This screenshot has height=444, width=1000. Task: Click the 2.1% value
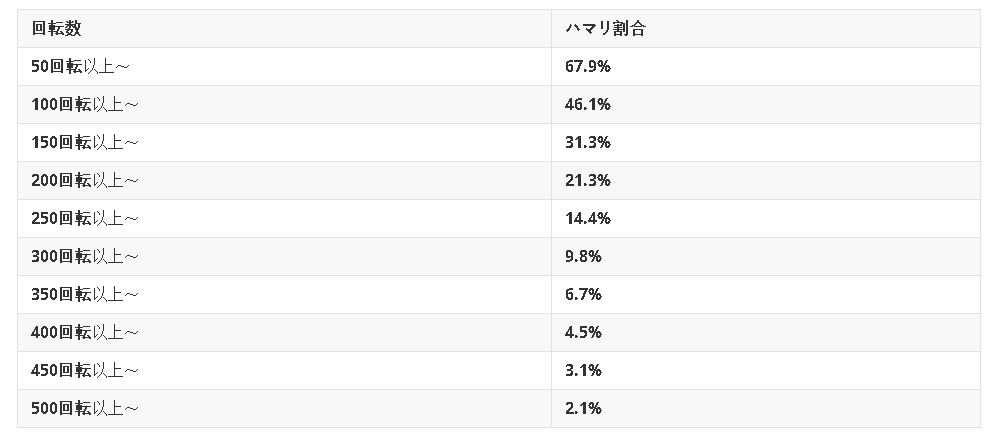(583, 408)
